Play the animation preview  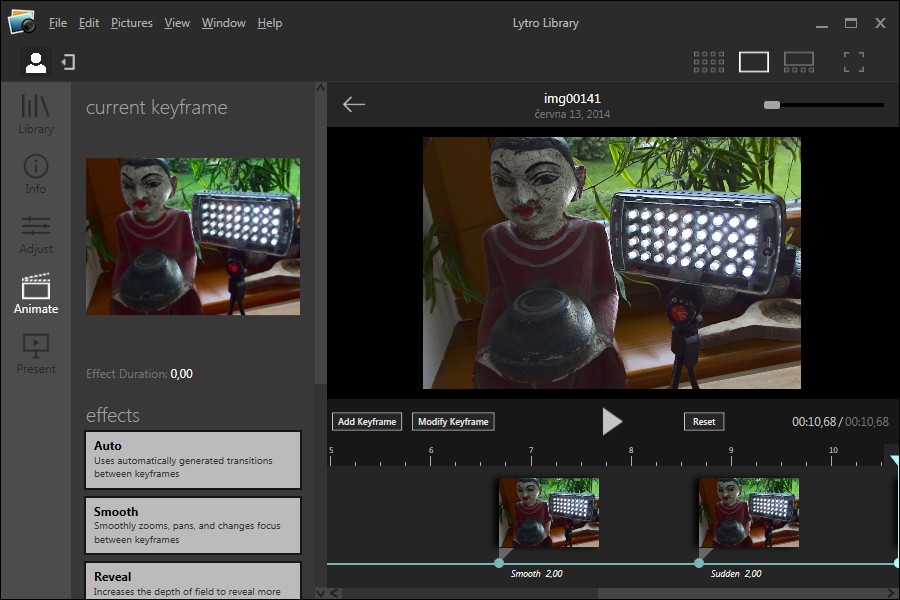pos(612,421)
